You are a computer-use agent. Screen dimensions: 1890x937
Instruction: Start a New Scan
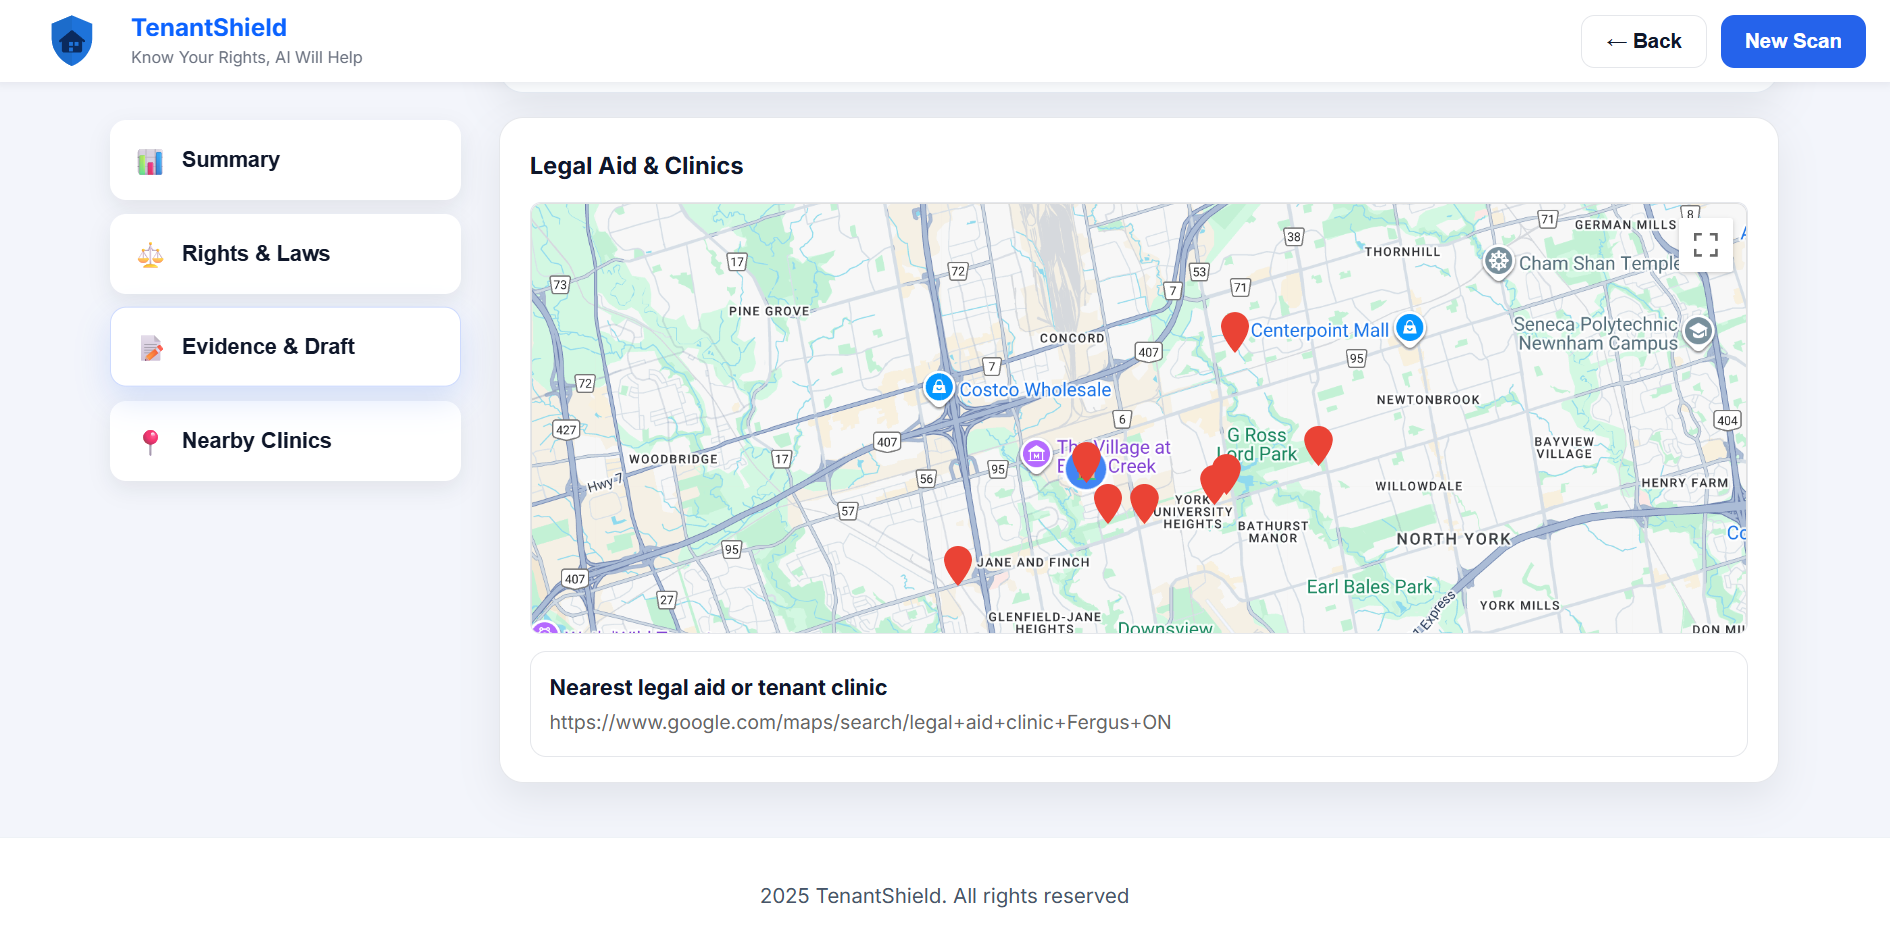(x=1793, y=41)
